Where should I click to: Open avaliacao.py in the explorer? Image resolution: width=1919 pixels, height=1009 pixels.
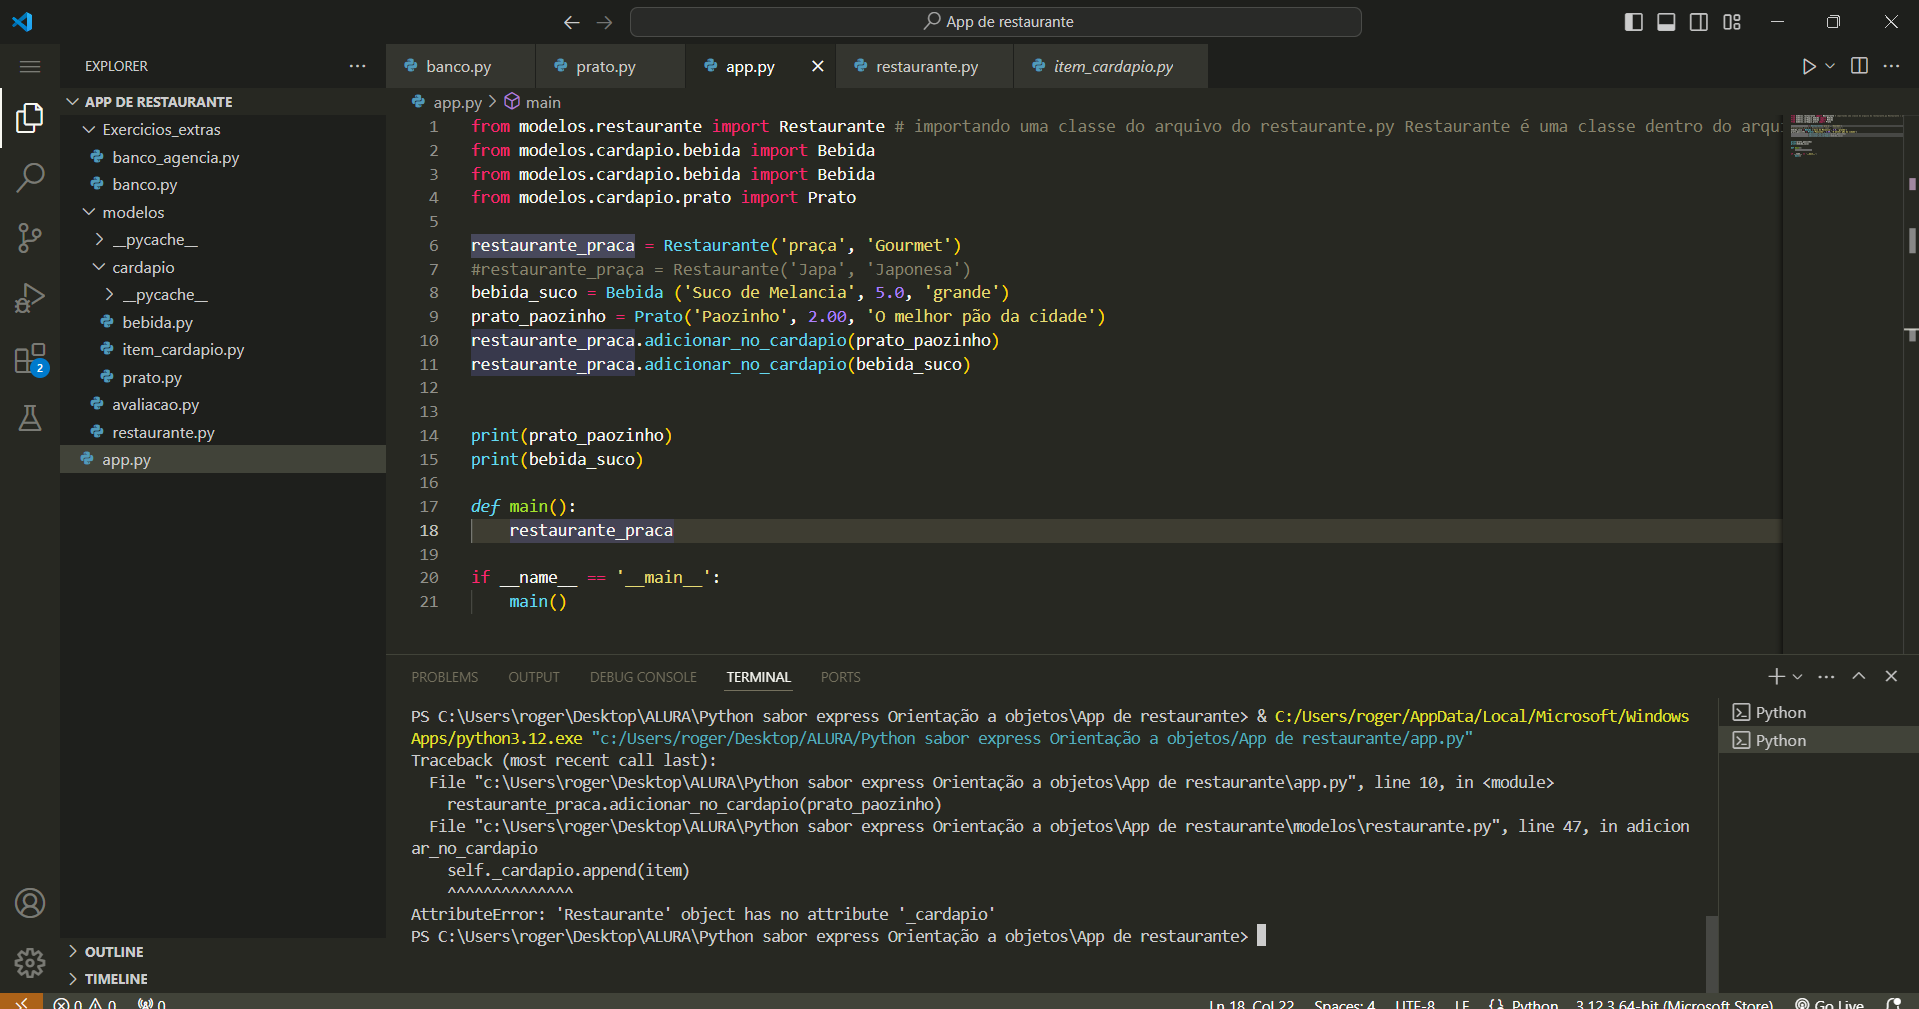155,405
